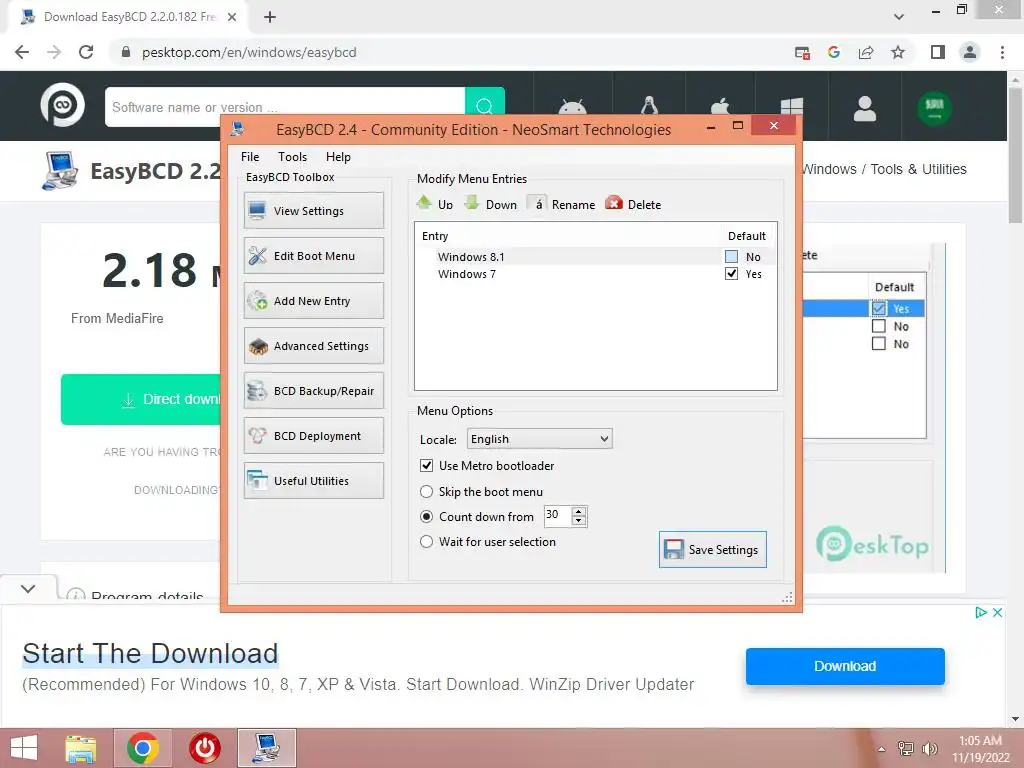
Task: Open Windows Start button
Action: click(x=24, y=748)
